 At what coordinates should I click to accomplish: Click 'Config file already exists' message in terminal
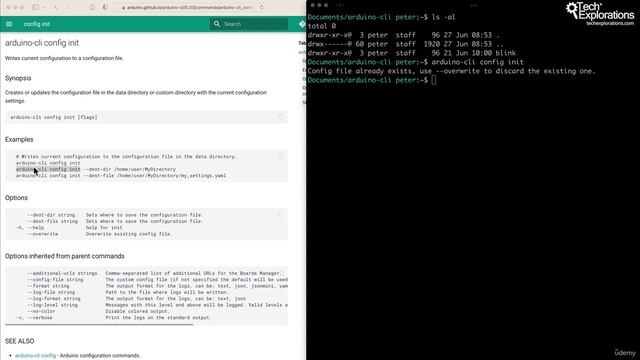(451, 71)
